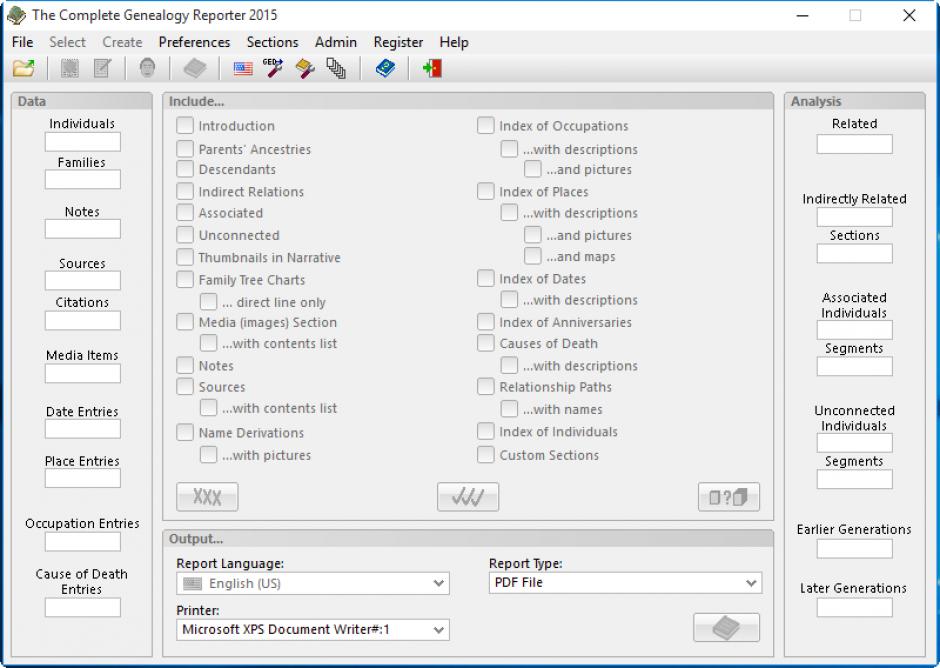Click the book button below Report Type
The width and height of the screenshot is (940, 668).
tap(726, 627)
